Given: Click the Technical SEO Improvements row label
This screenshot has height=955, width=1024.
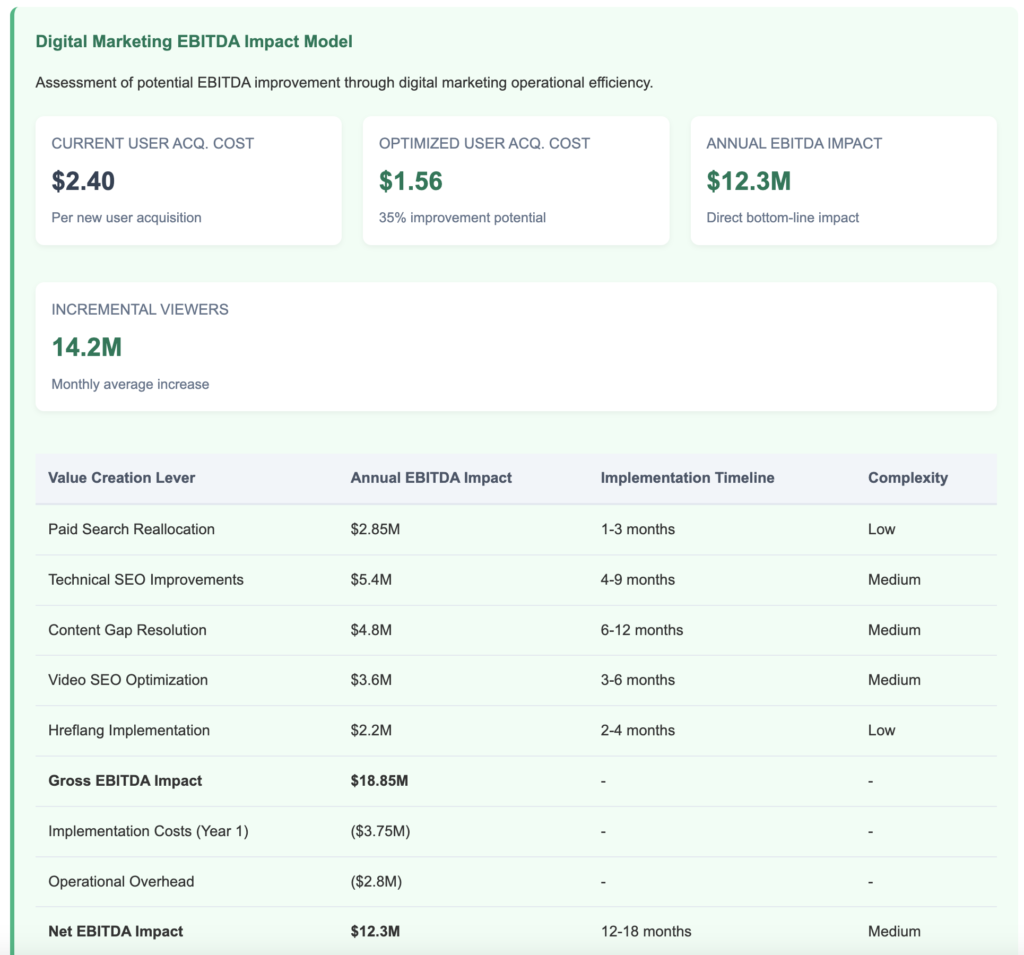Looking at the screenshot, I should point(145,580).
